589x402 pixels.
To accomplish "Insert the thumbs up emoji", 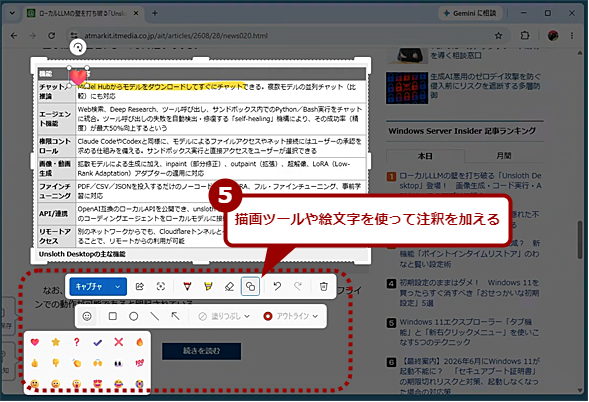I will click(35, 363).
